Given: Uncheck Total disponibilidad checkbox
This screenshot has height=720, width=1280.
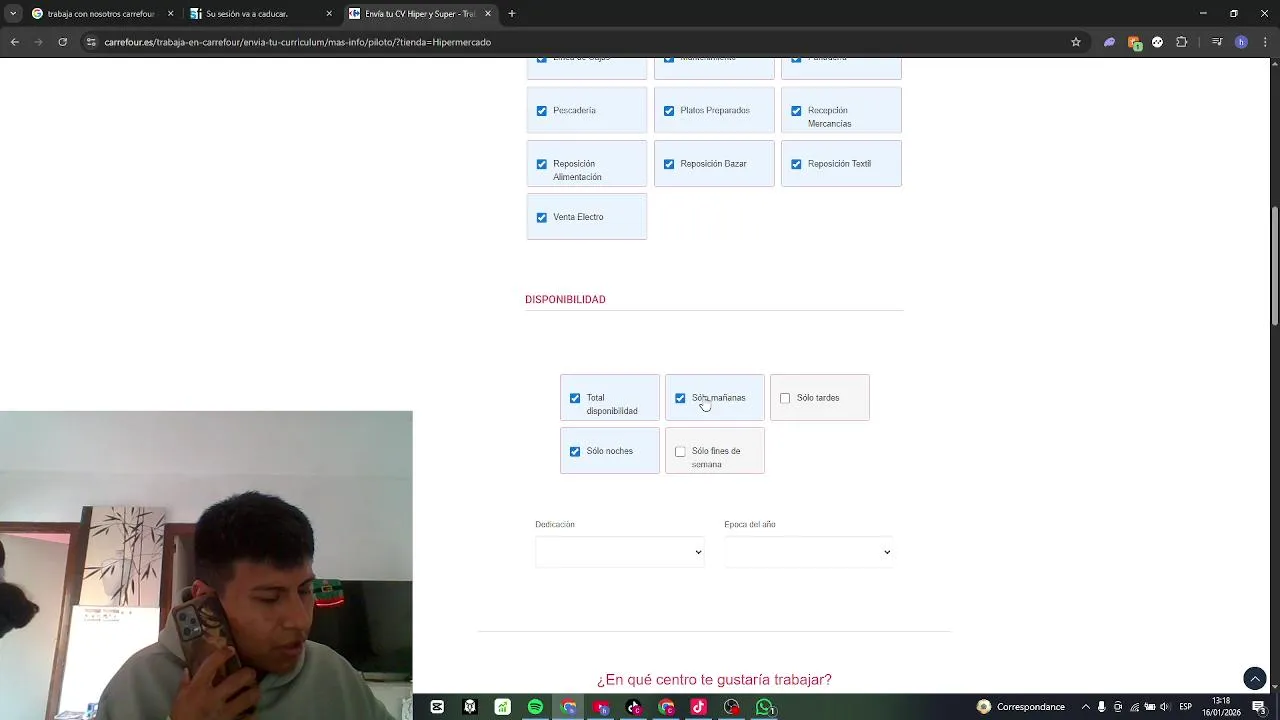Looking at the screenshot, I should pos(575,398).
